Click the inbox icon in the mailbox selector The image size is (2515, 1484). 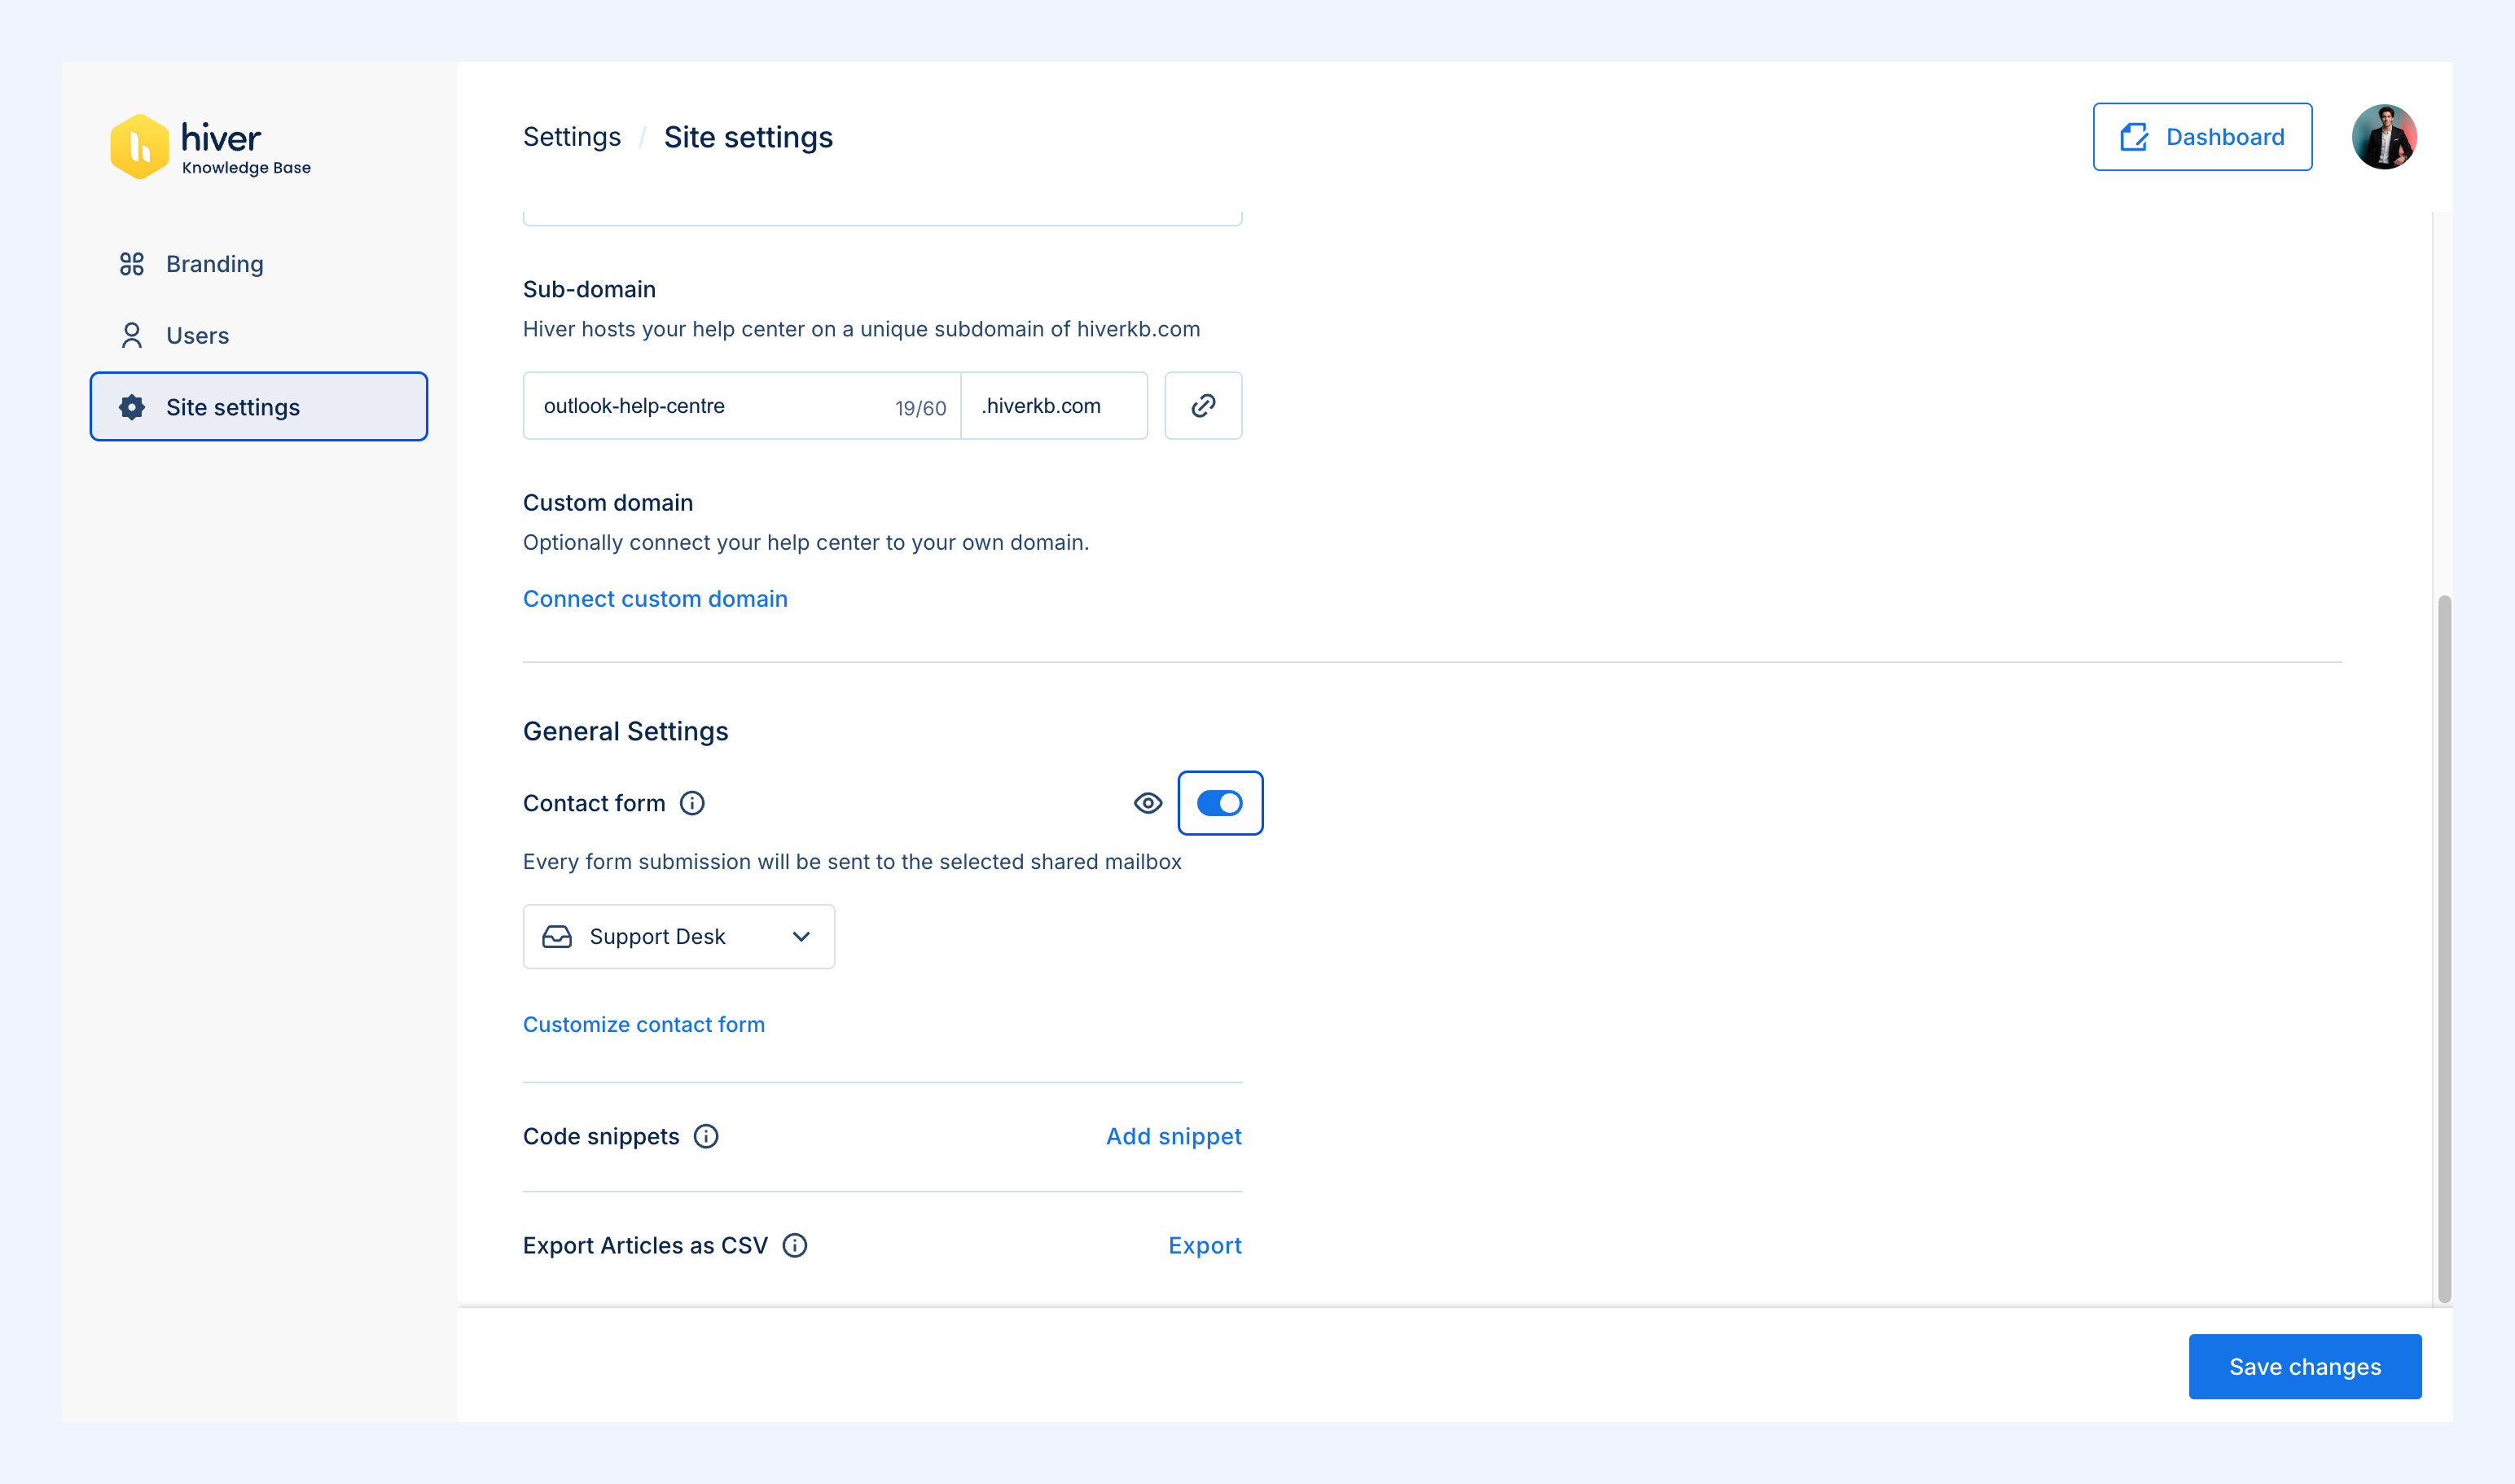click(557, 937)
